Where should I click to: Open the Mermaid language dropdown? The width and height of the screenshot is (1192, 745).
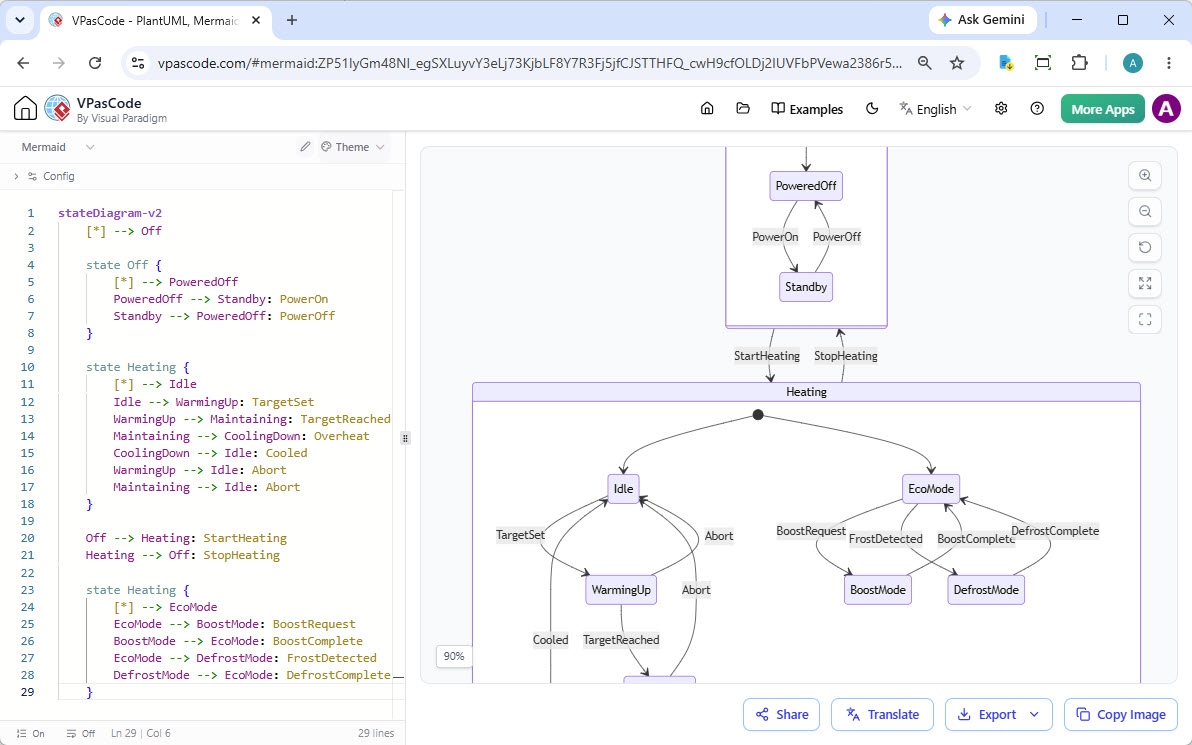tap(58, 147)
